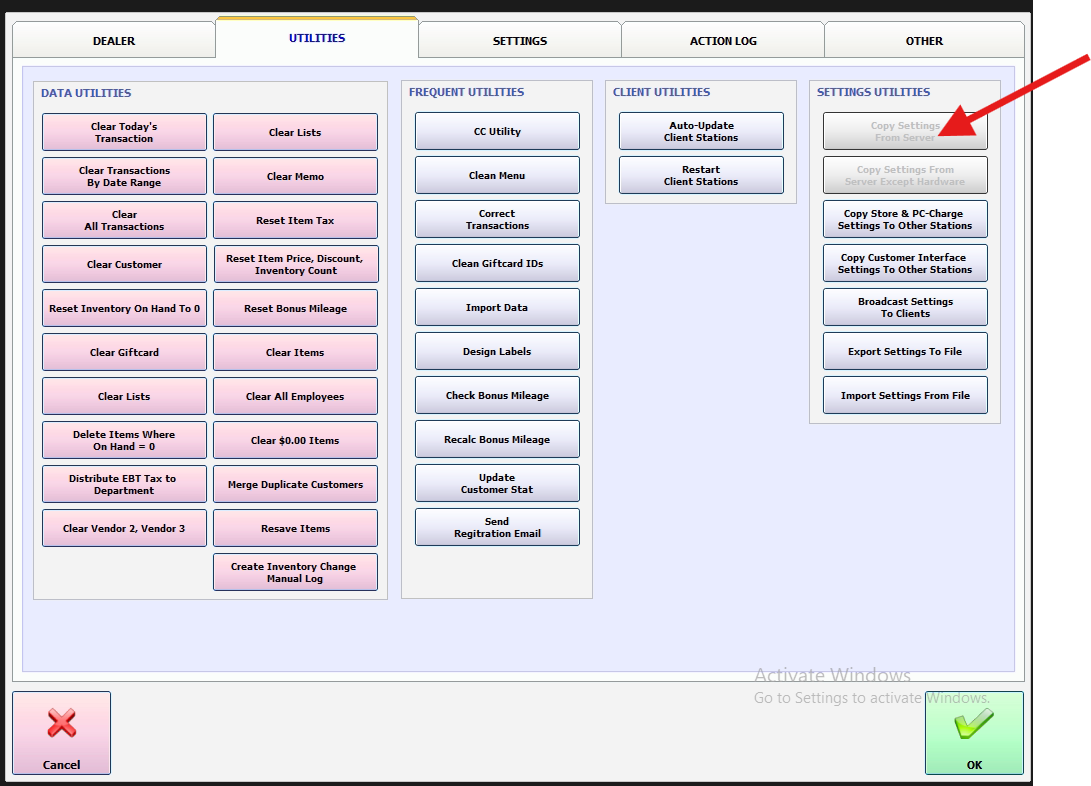Viewport: 1091px width, 786px height.
Task: Click the Update Customer Stat button
Action: [497, 483]
